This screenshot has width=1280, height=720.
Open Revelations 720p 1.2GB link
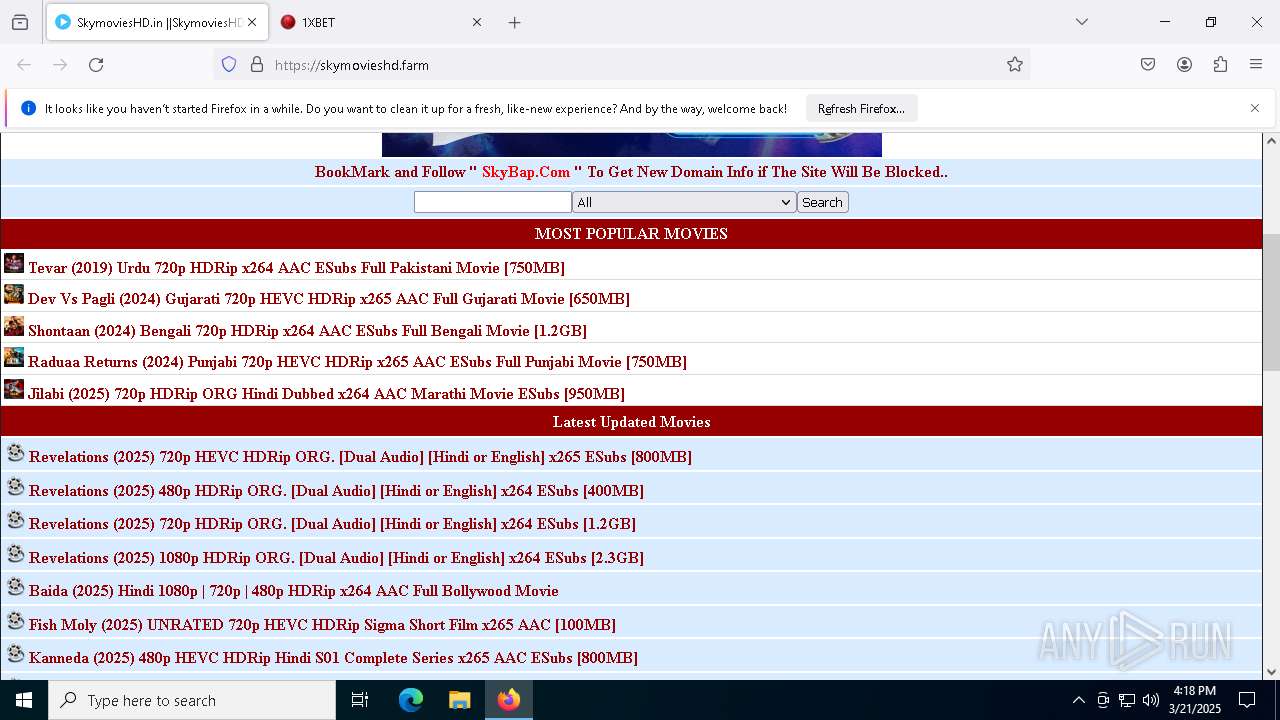click(332, 524)
